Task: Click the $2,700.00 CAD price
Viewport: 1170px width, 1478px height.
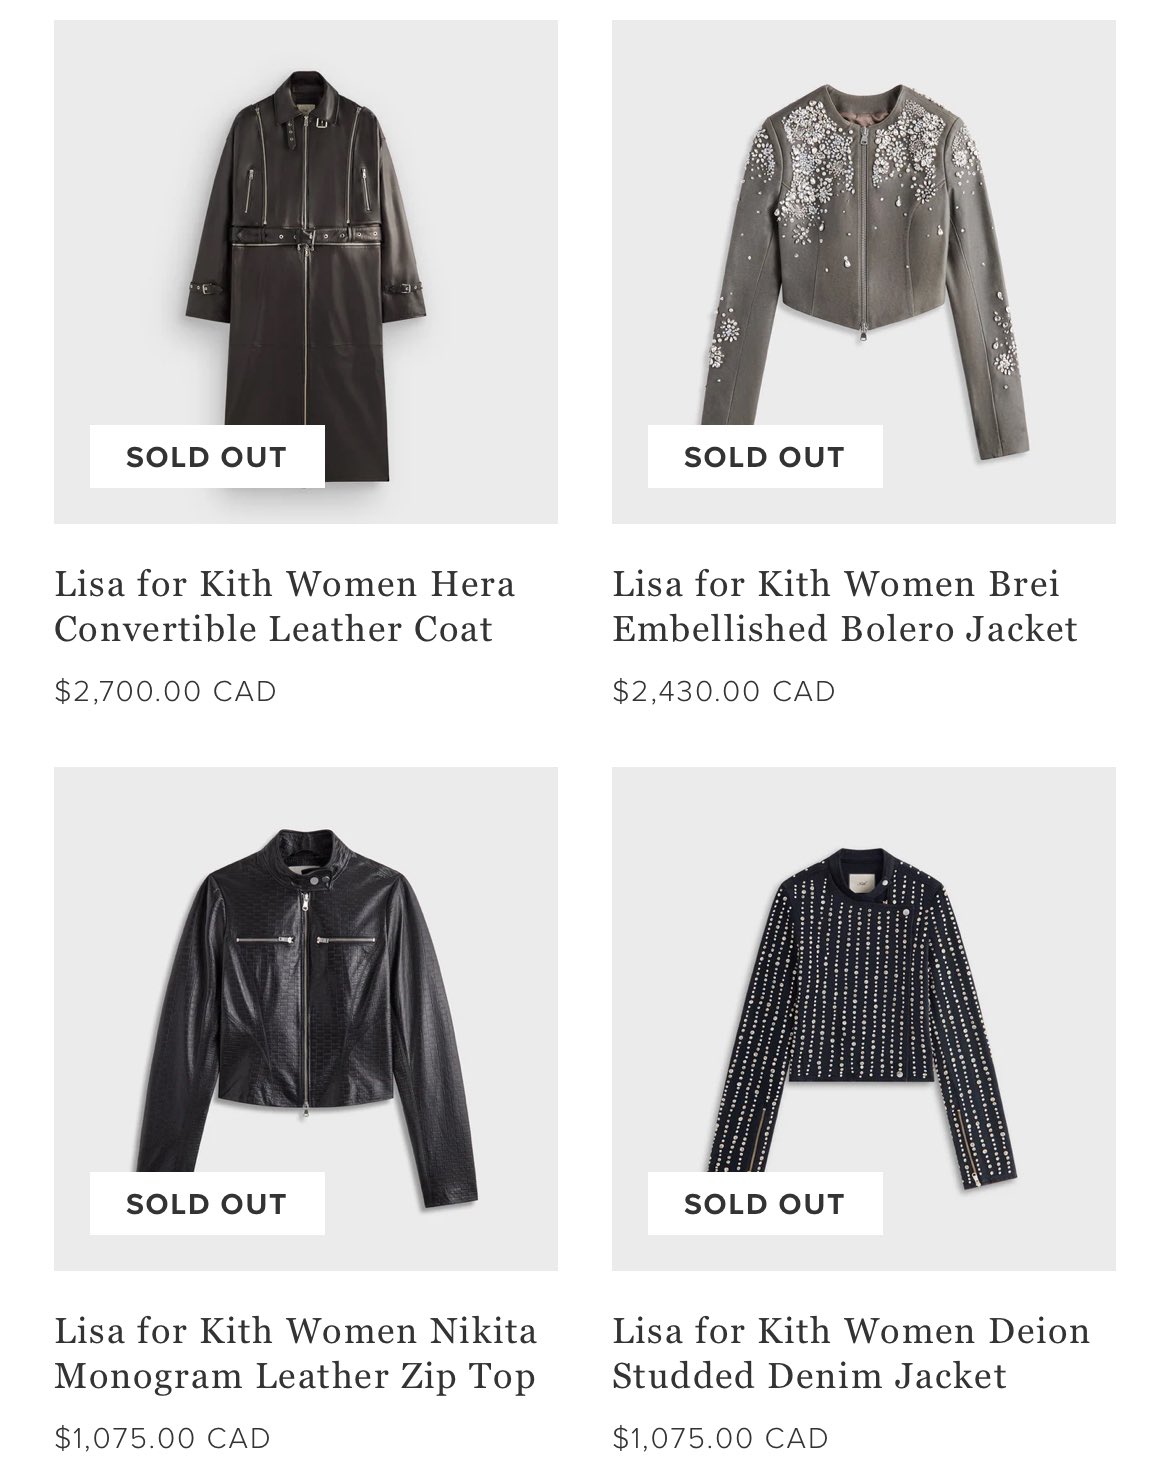Action: point(165,691)
